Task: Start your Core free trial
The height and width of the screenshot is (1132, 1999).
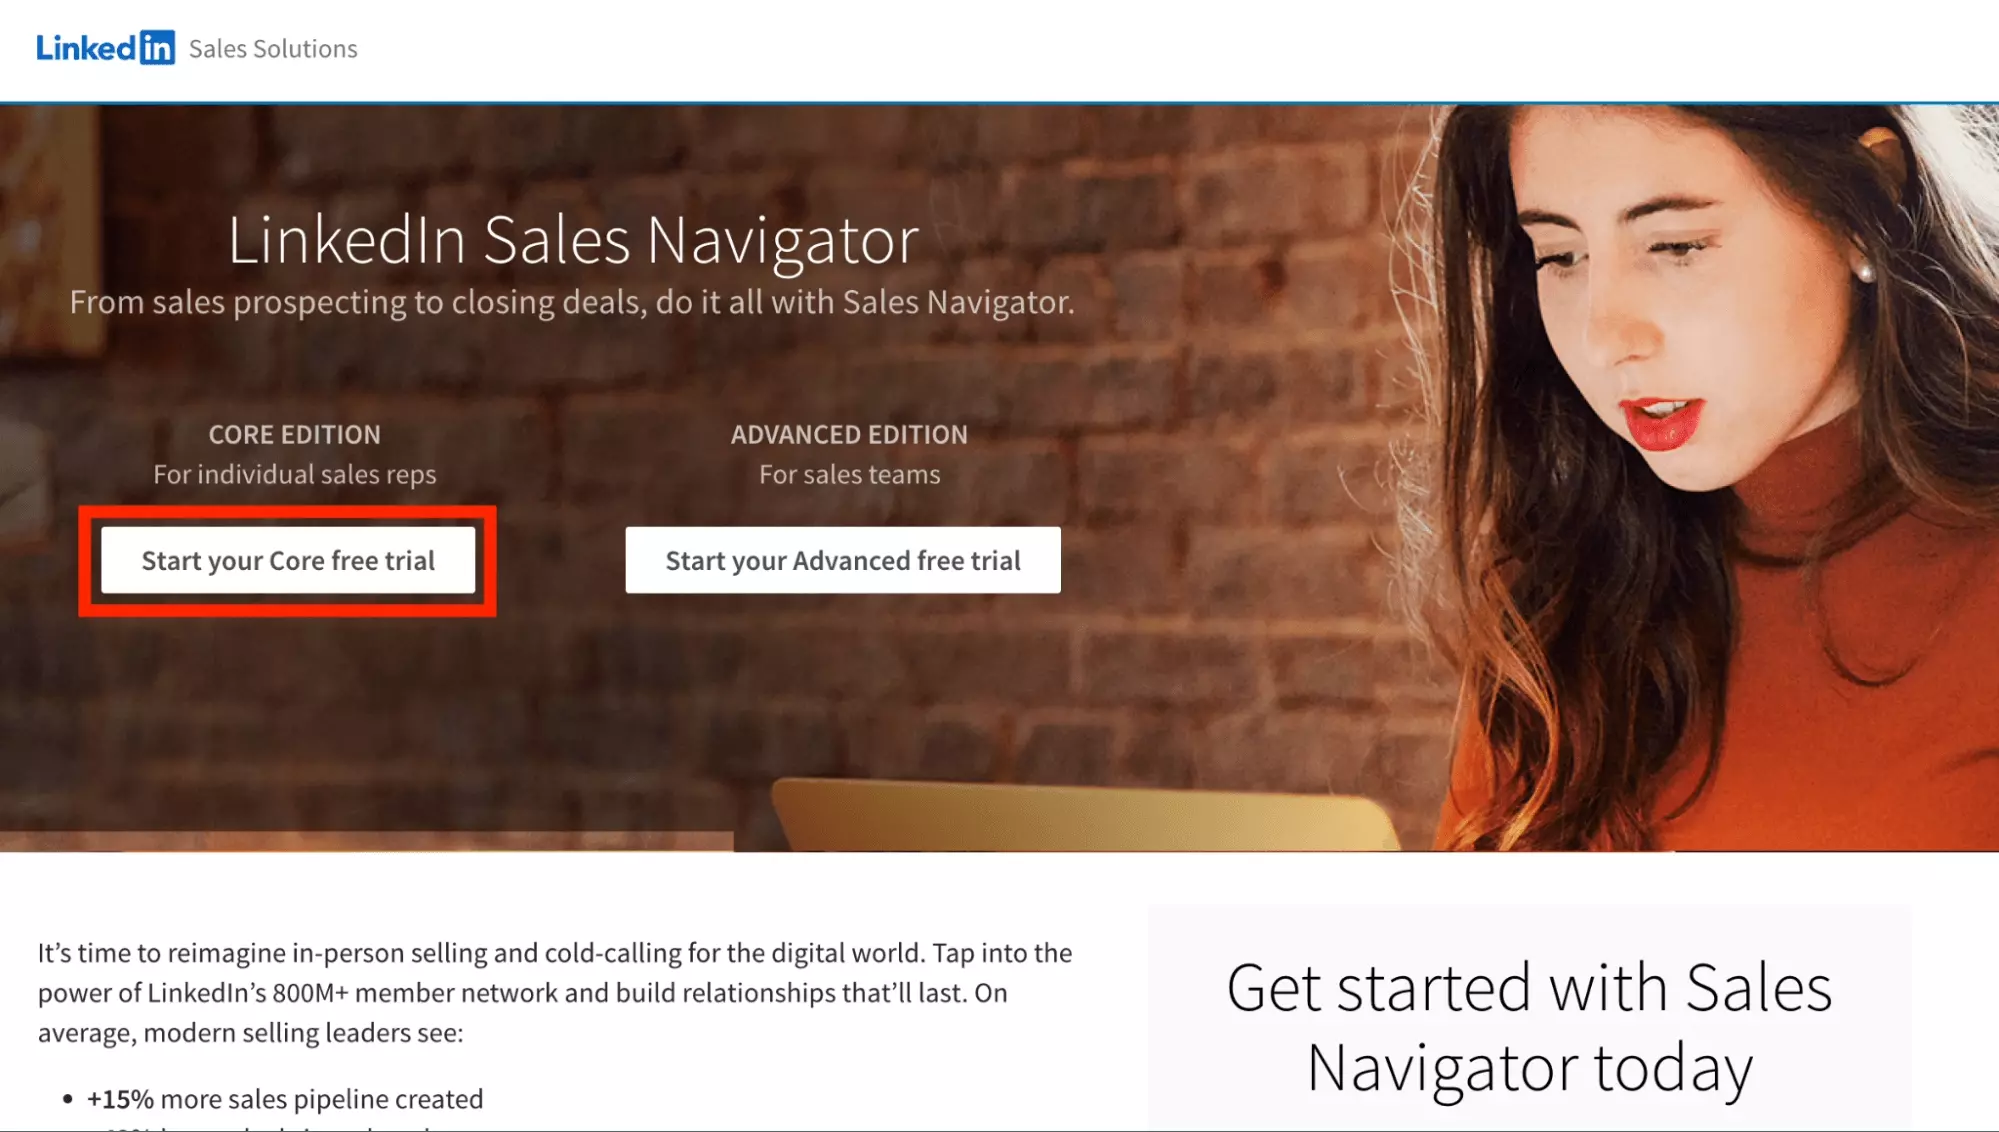Action: pos(288,560)
